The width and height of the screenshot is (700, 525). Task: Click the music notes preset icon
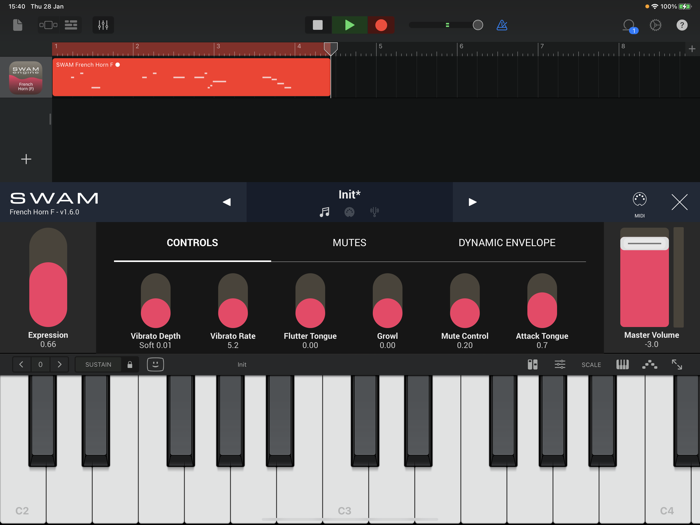click(325, 212)
